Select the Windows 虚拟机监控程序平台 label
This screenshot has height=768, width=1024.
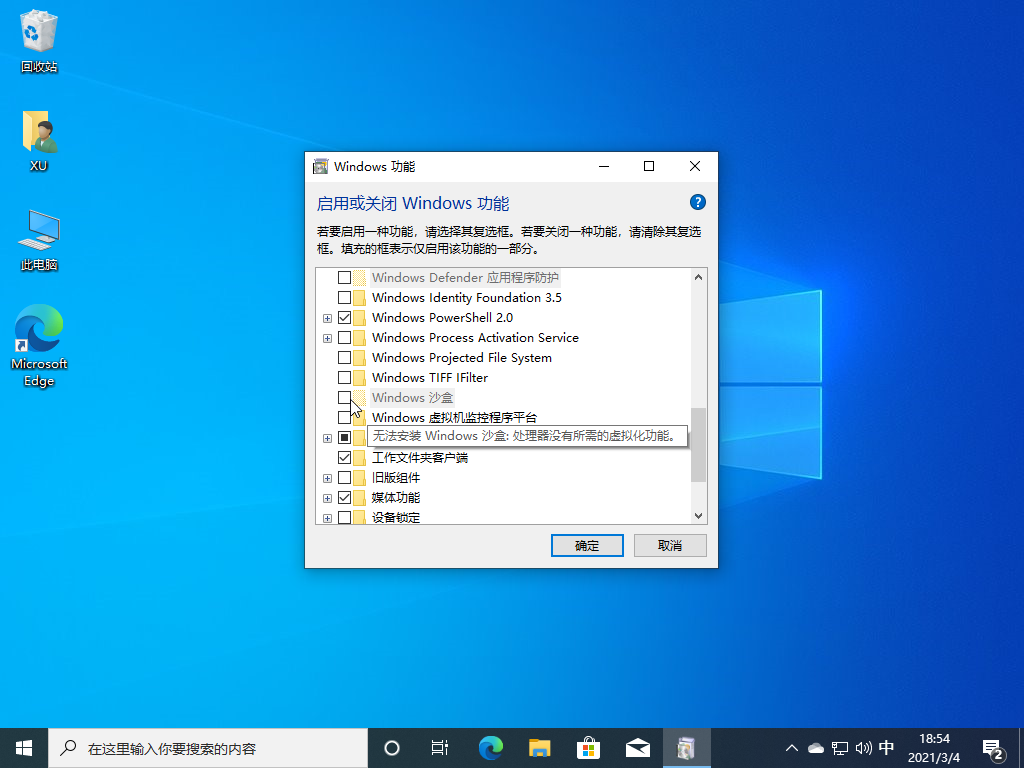[455, 418]
